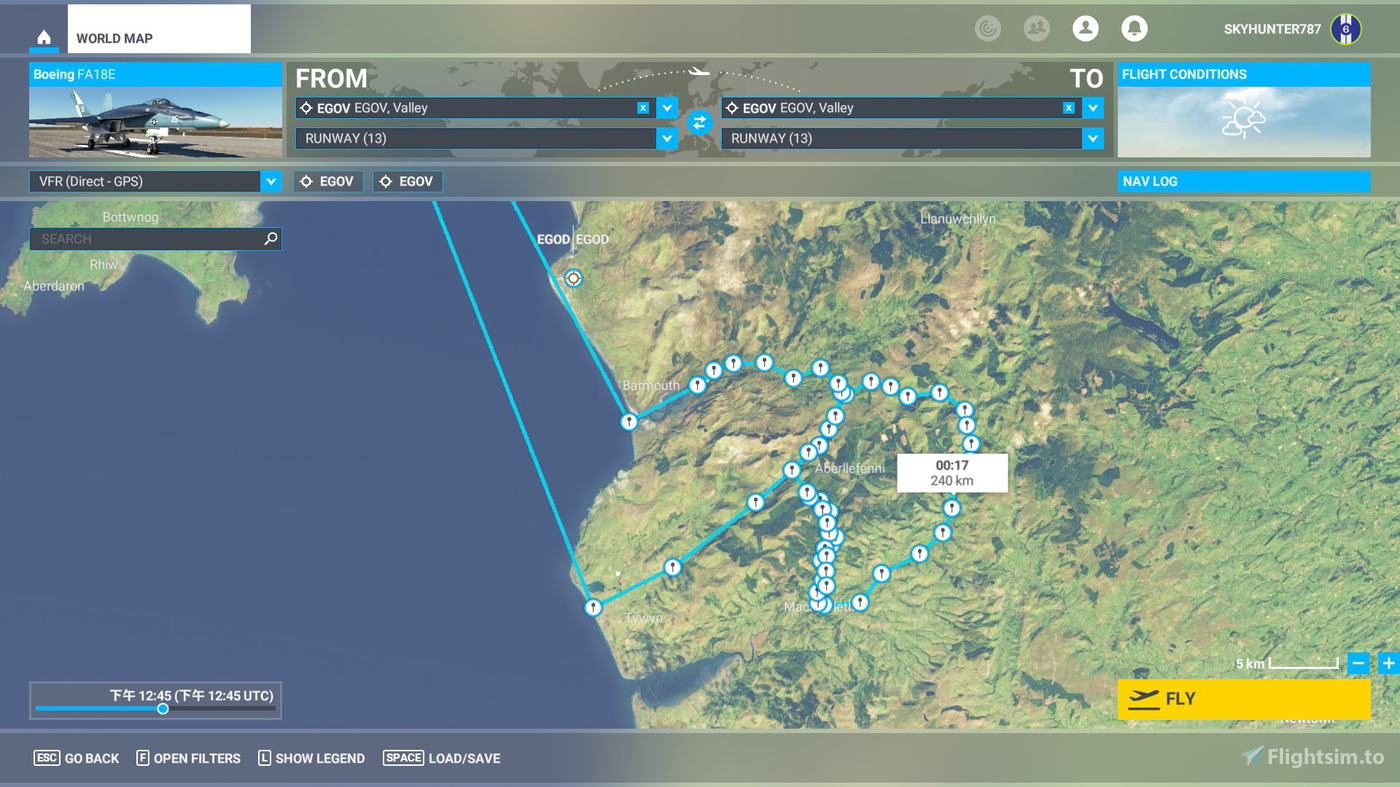Adjust the 12:45 time of day slider
The height and width of the screenshot is (787, 1400).
coord(163,708)
